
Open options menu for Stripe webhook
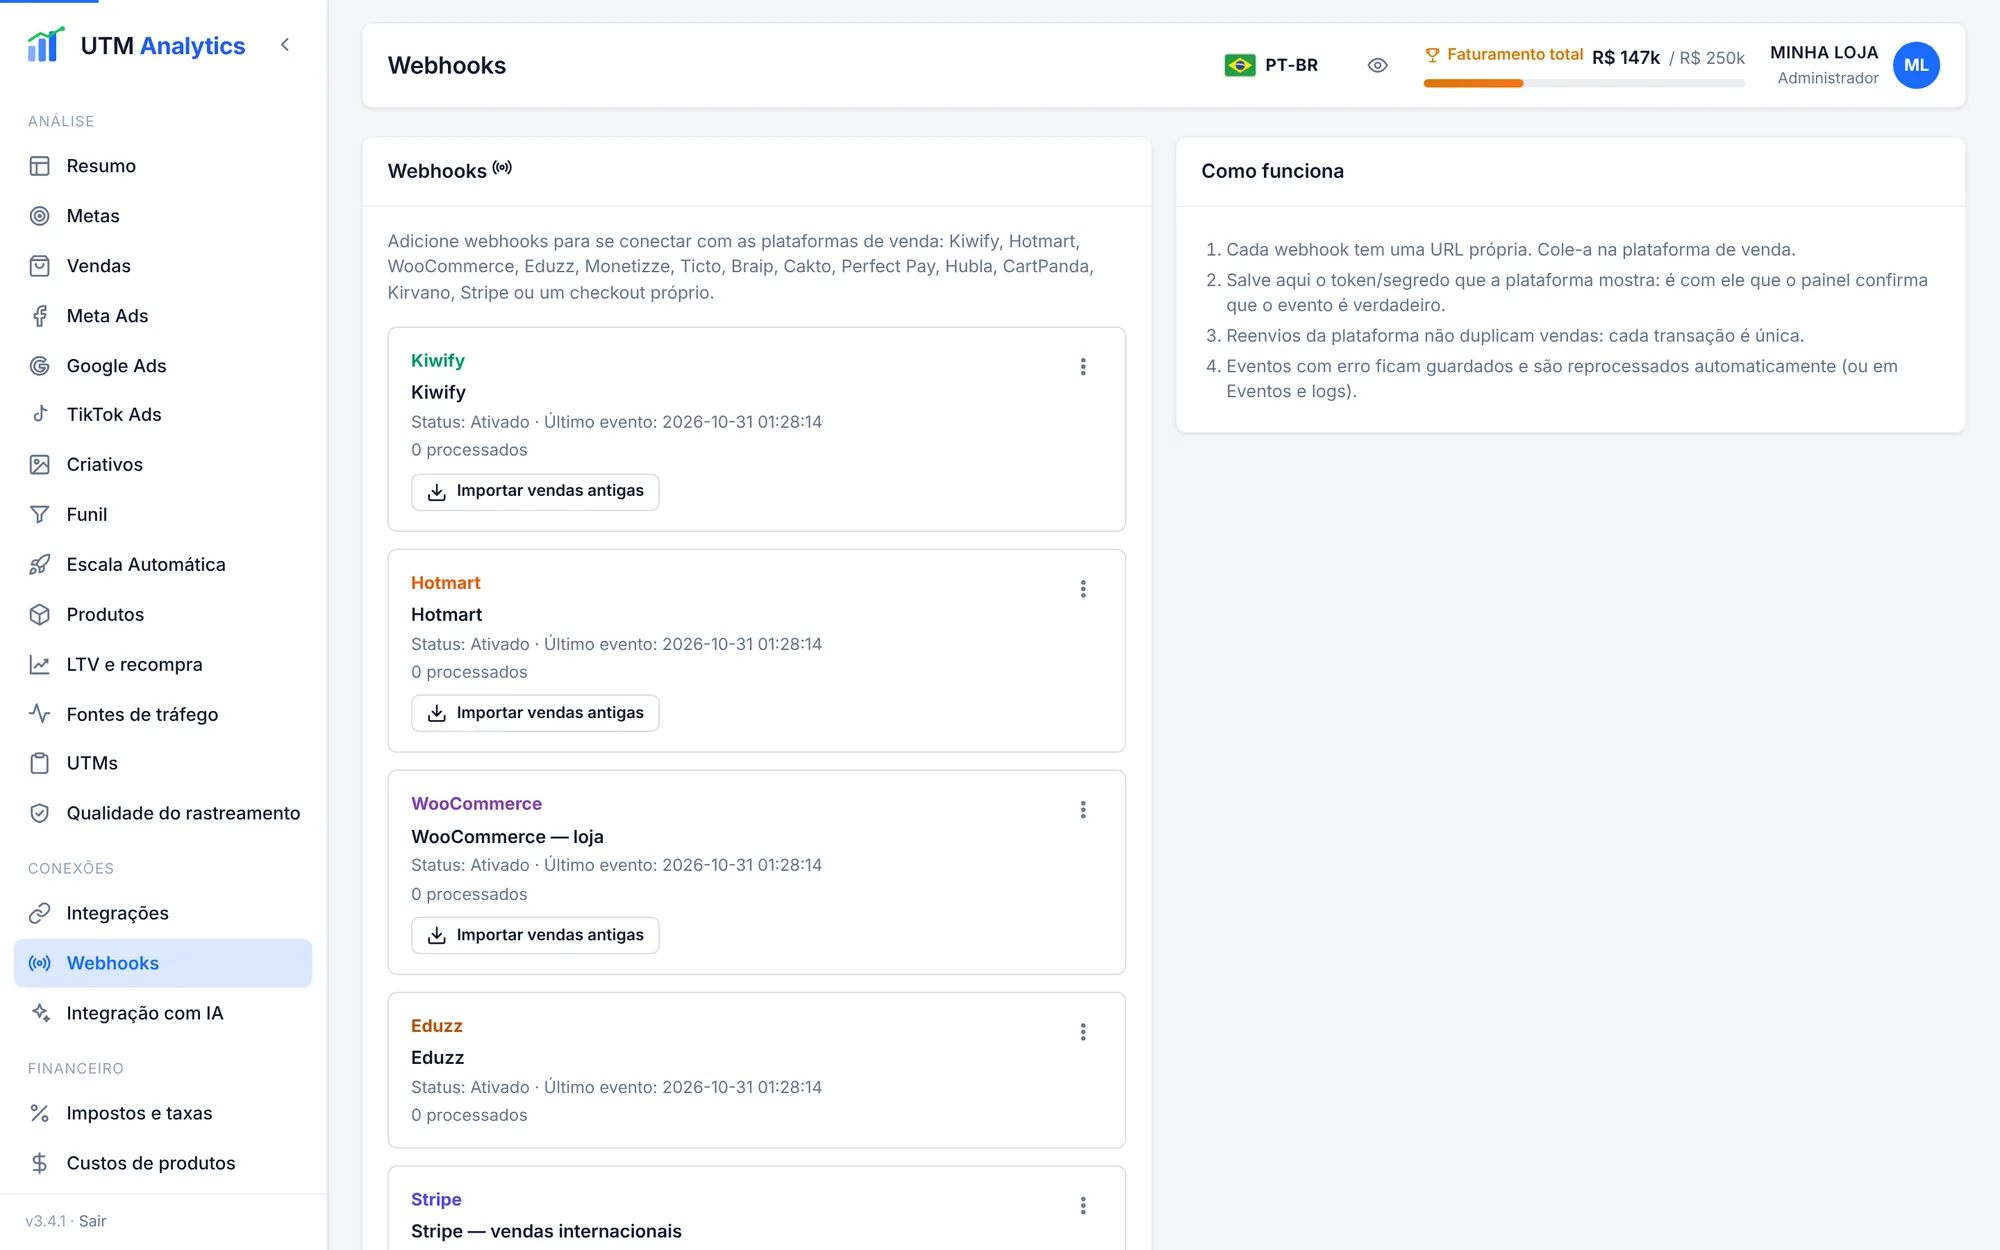coord(1083,1206)
